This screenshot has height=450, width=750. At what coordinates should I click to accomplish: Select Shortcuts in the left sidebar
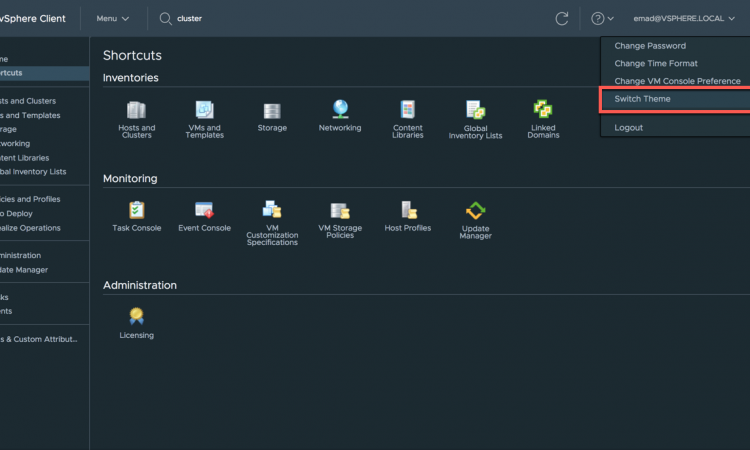click(44, 73)
